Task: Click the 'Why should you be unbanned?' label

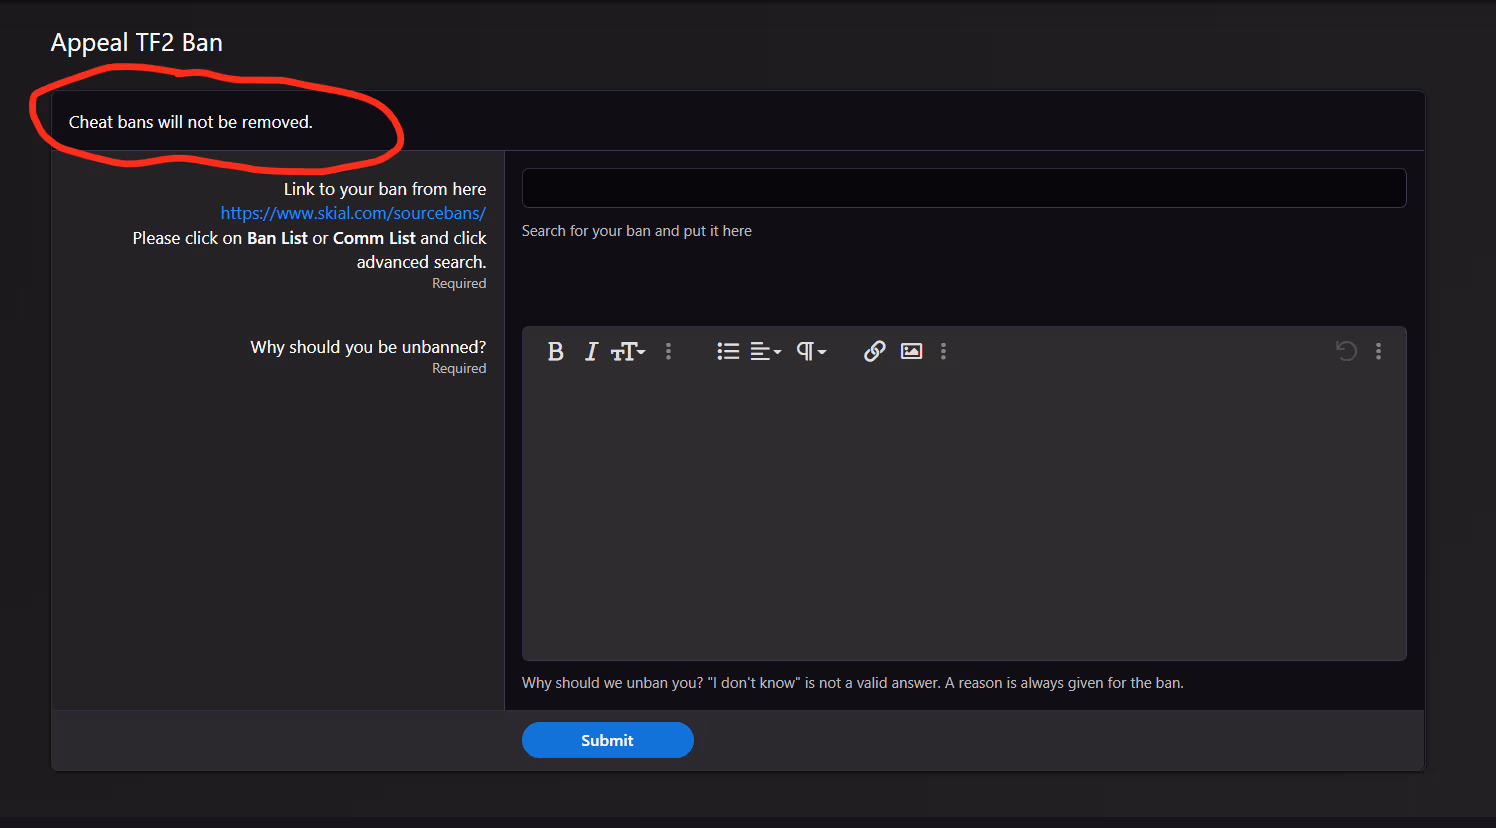Action: tap(368, 347)
